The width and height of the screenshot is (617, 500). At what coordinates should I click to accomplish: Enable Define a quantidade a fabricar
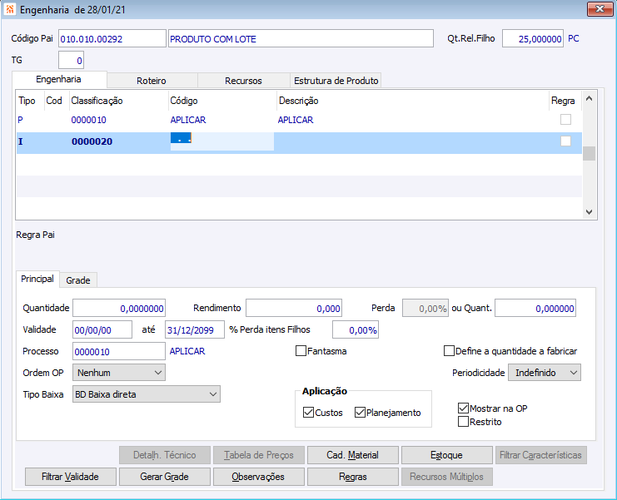tap(449, 351)
